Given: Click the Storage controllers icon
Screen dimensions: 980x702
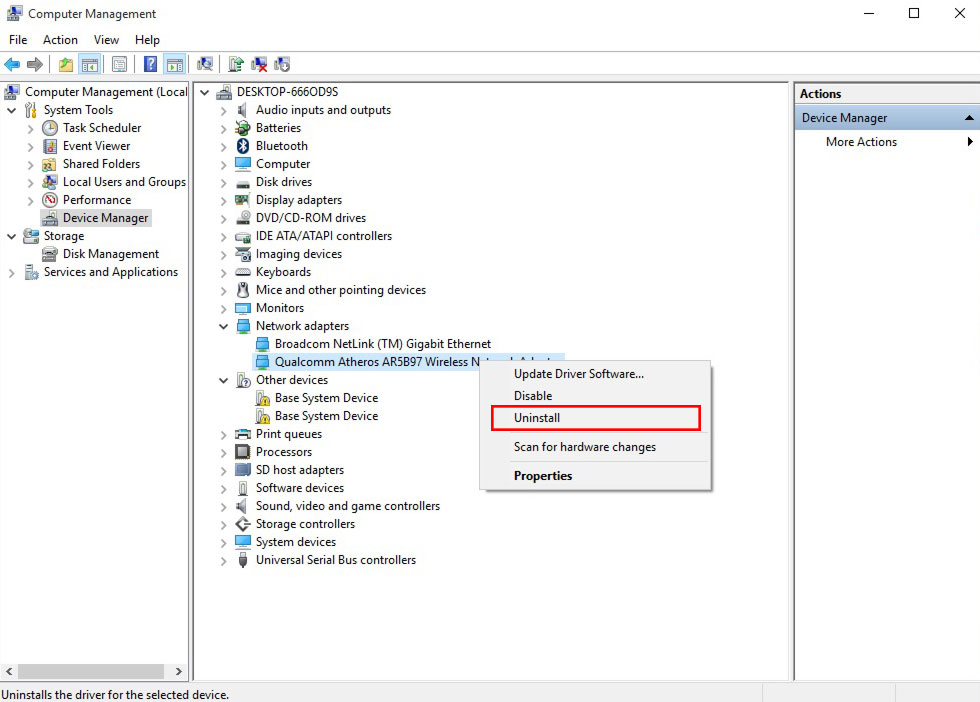Looking at the screenshot, I should coord(242,524).
